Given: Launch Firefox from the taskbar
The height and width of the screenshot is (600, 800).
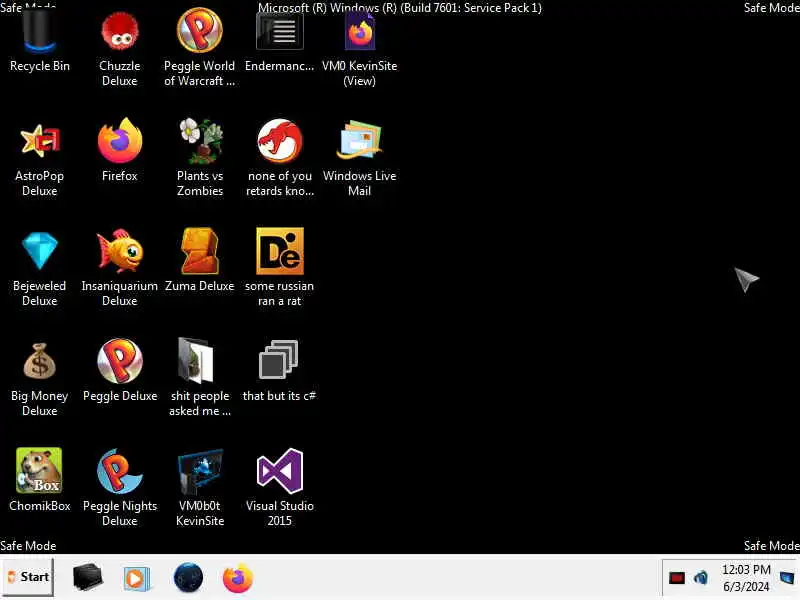Looking at the screenshot, I should [x=238, y=578].
